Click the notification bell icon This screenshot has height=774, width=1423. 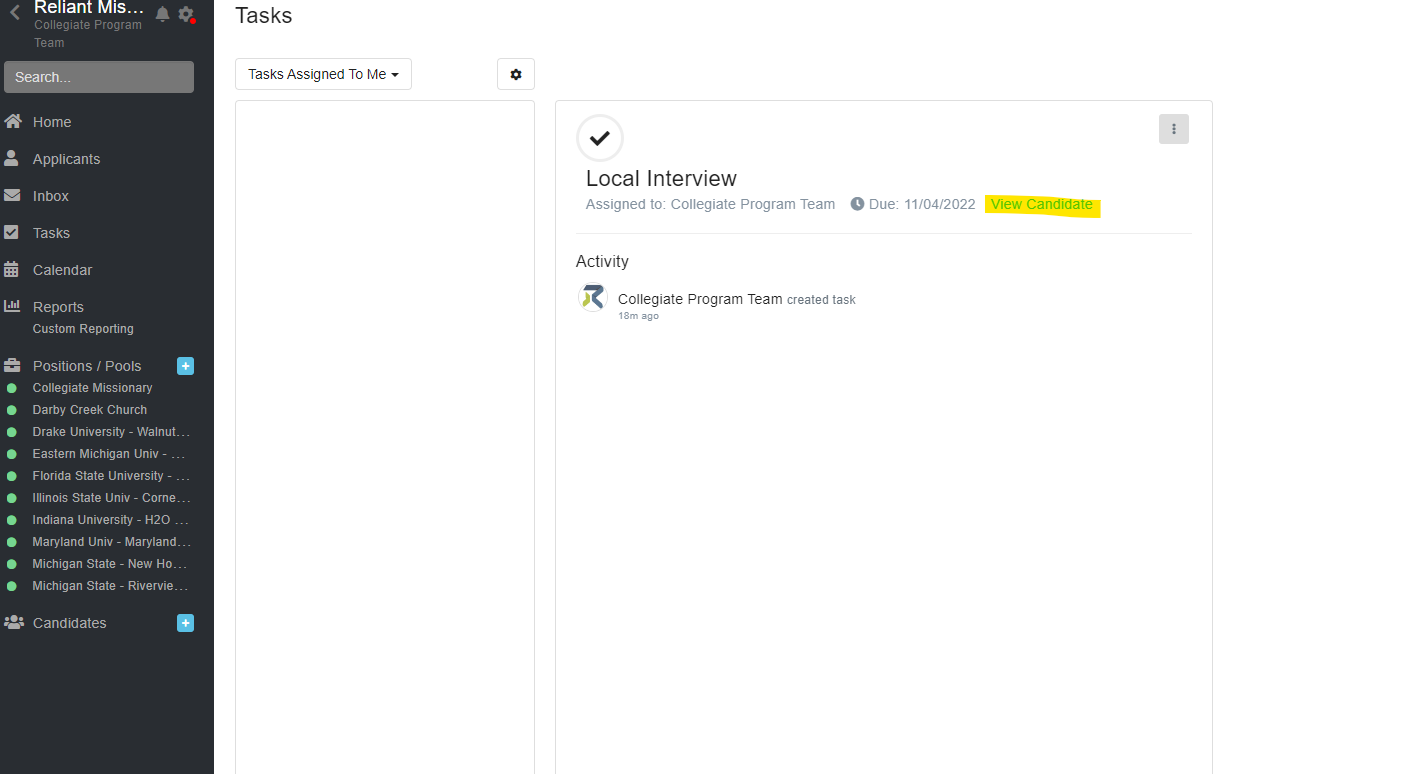tap(162, 14)
